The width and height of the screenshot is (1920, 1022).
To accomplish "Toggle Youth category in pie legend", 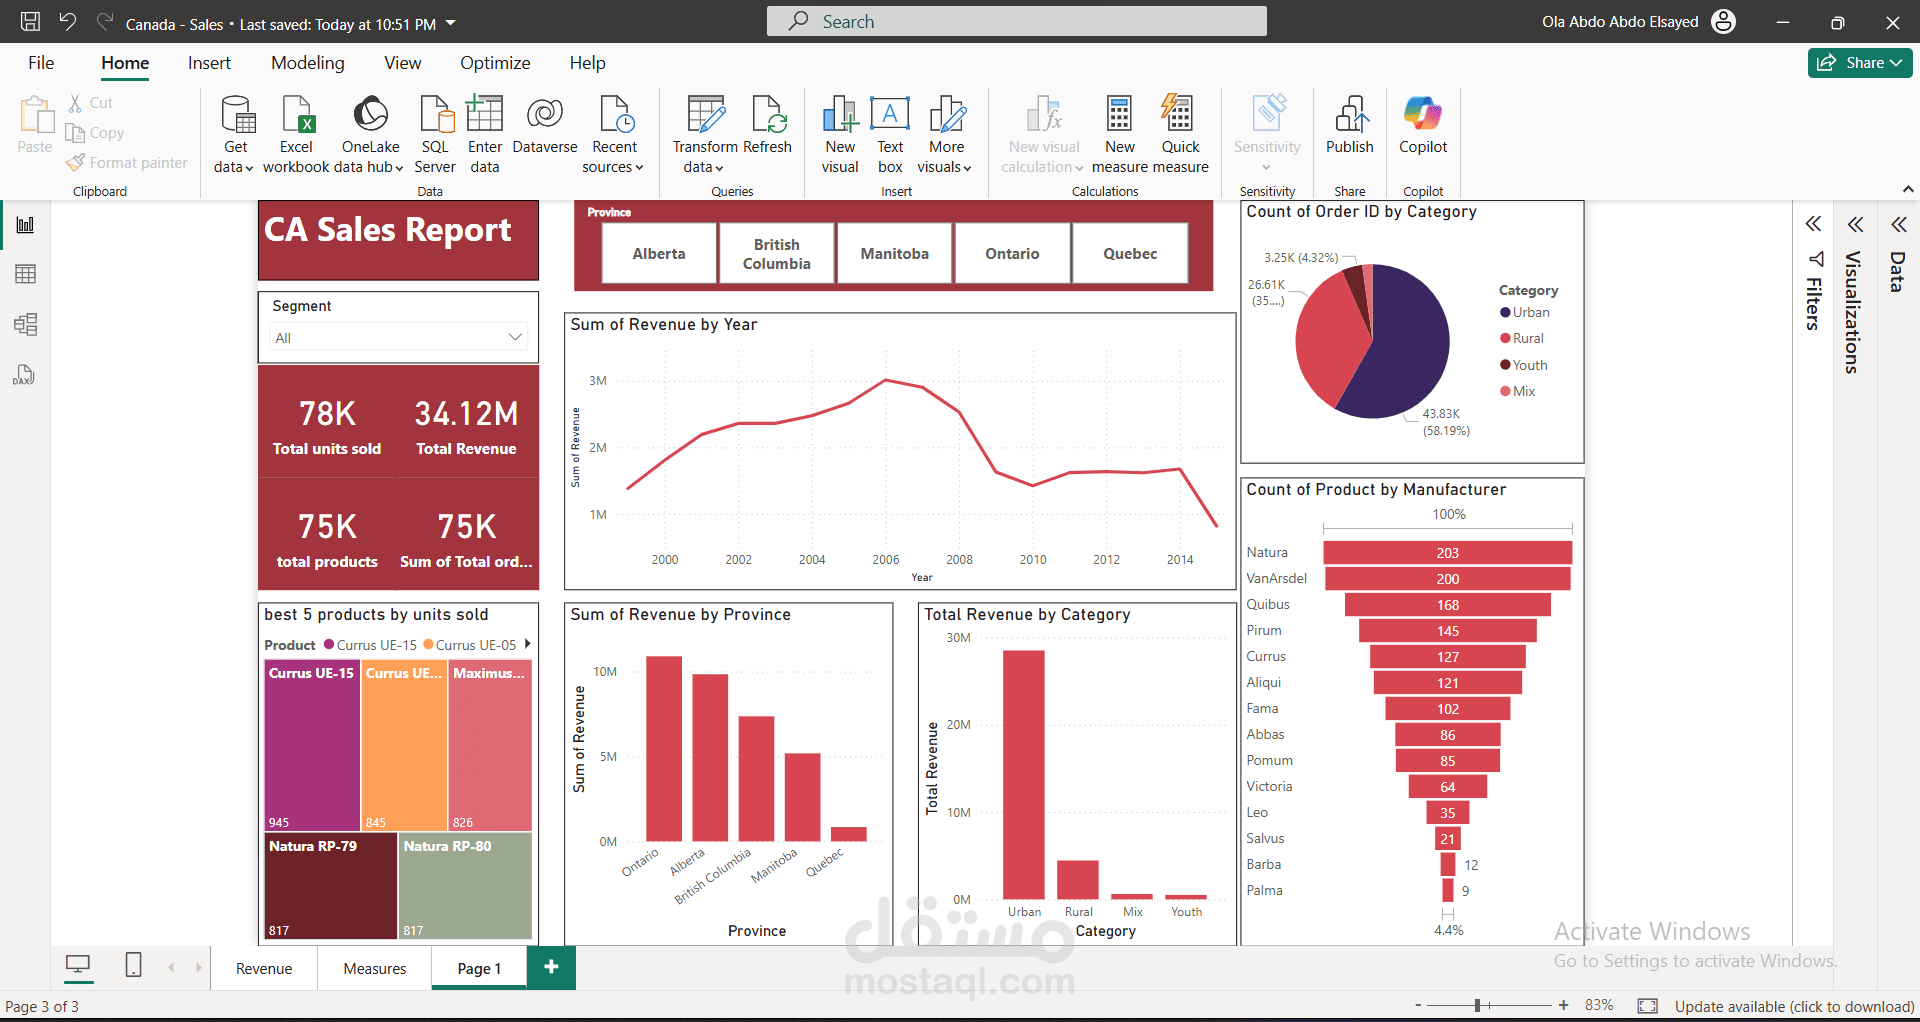I will [1524, 365].
